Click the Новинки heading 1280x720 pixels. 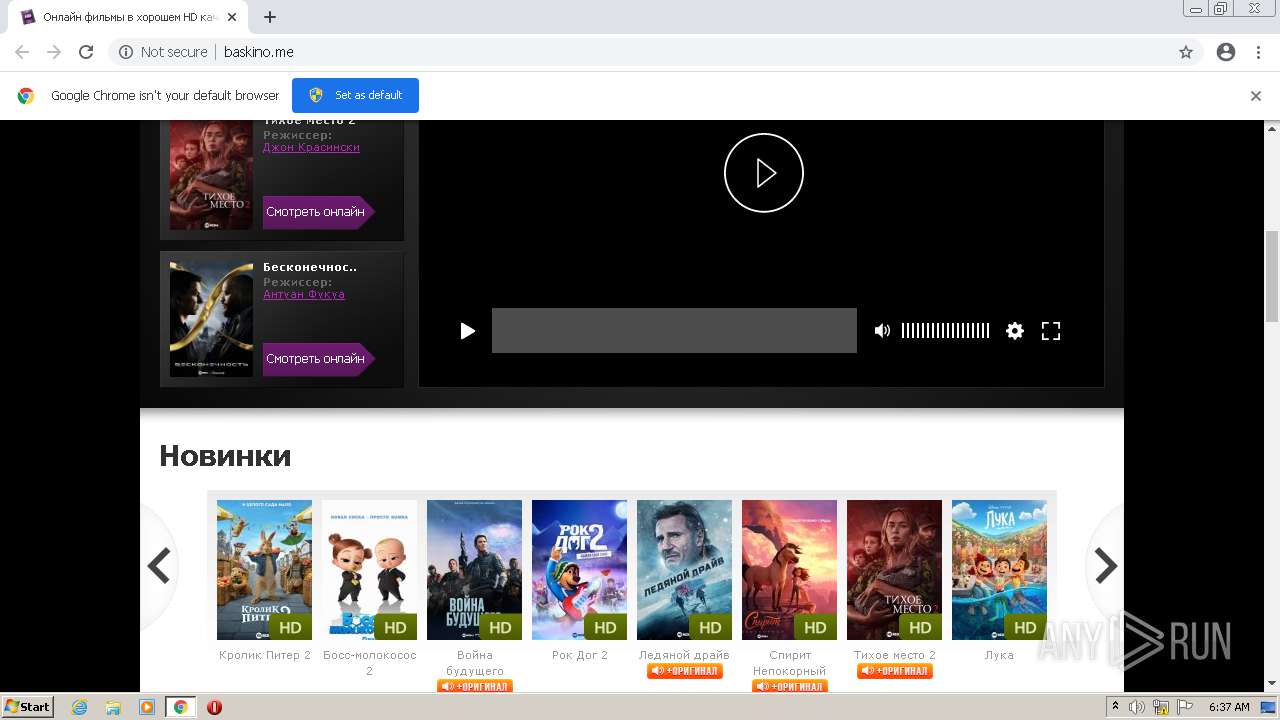pos(225,456)
